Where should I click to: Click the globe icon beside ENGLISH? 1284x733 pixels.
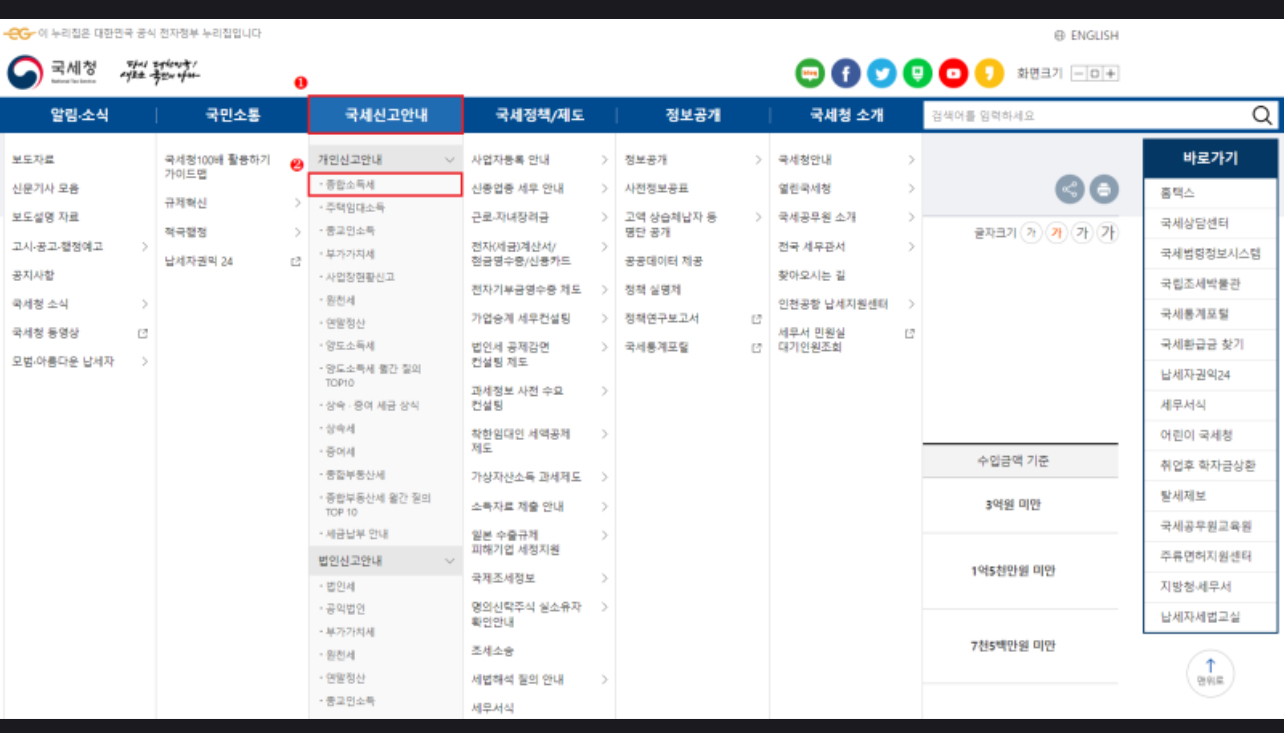click(x=1059, y=35)
